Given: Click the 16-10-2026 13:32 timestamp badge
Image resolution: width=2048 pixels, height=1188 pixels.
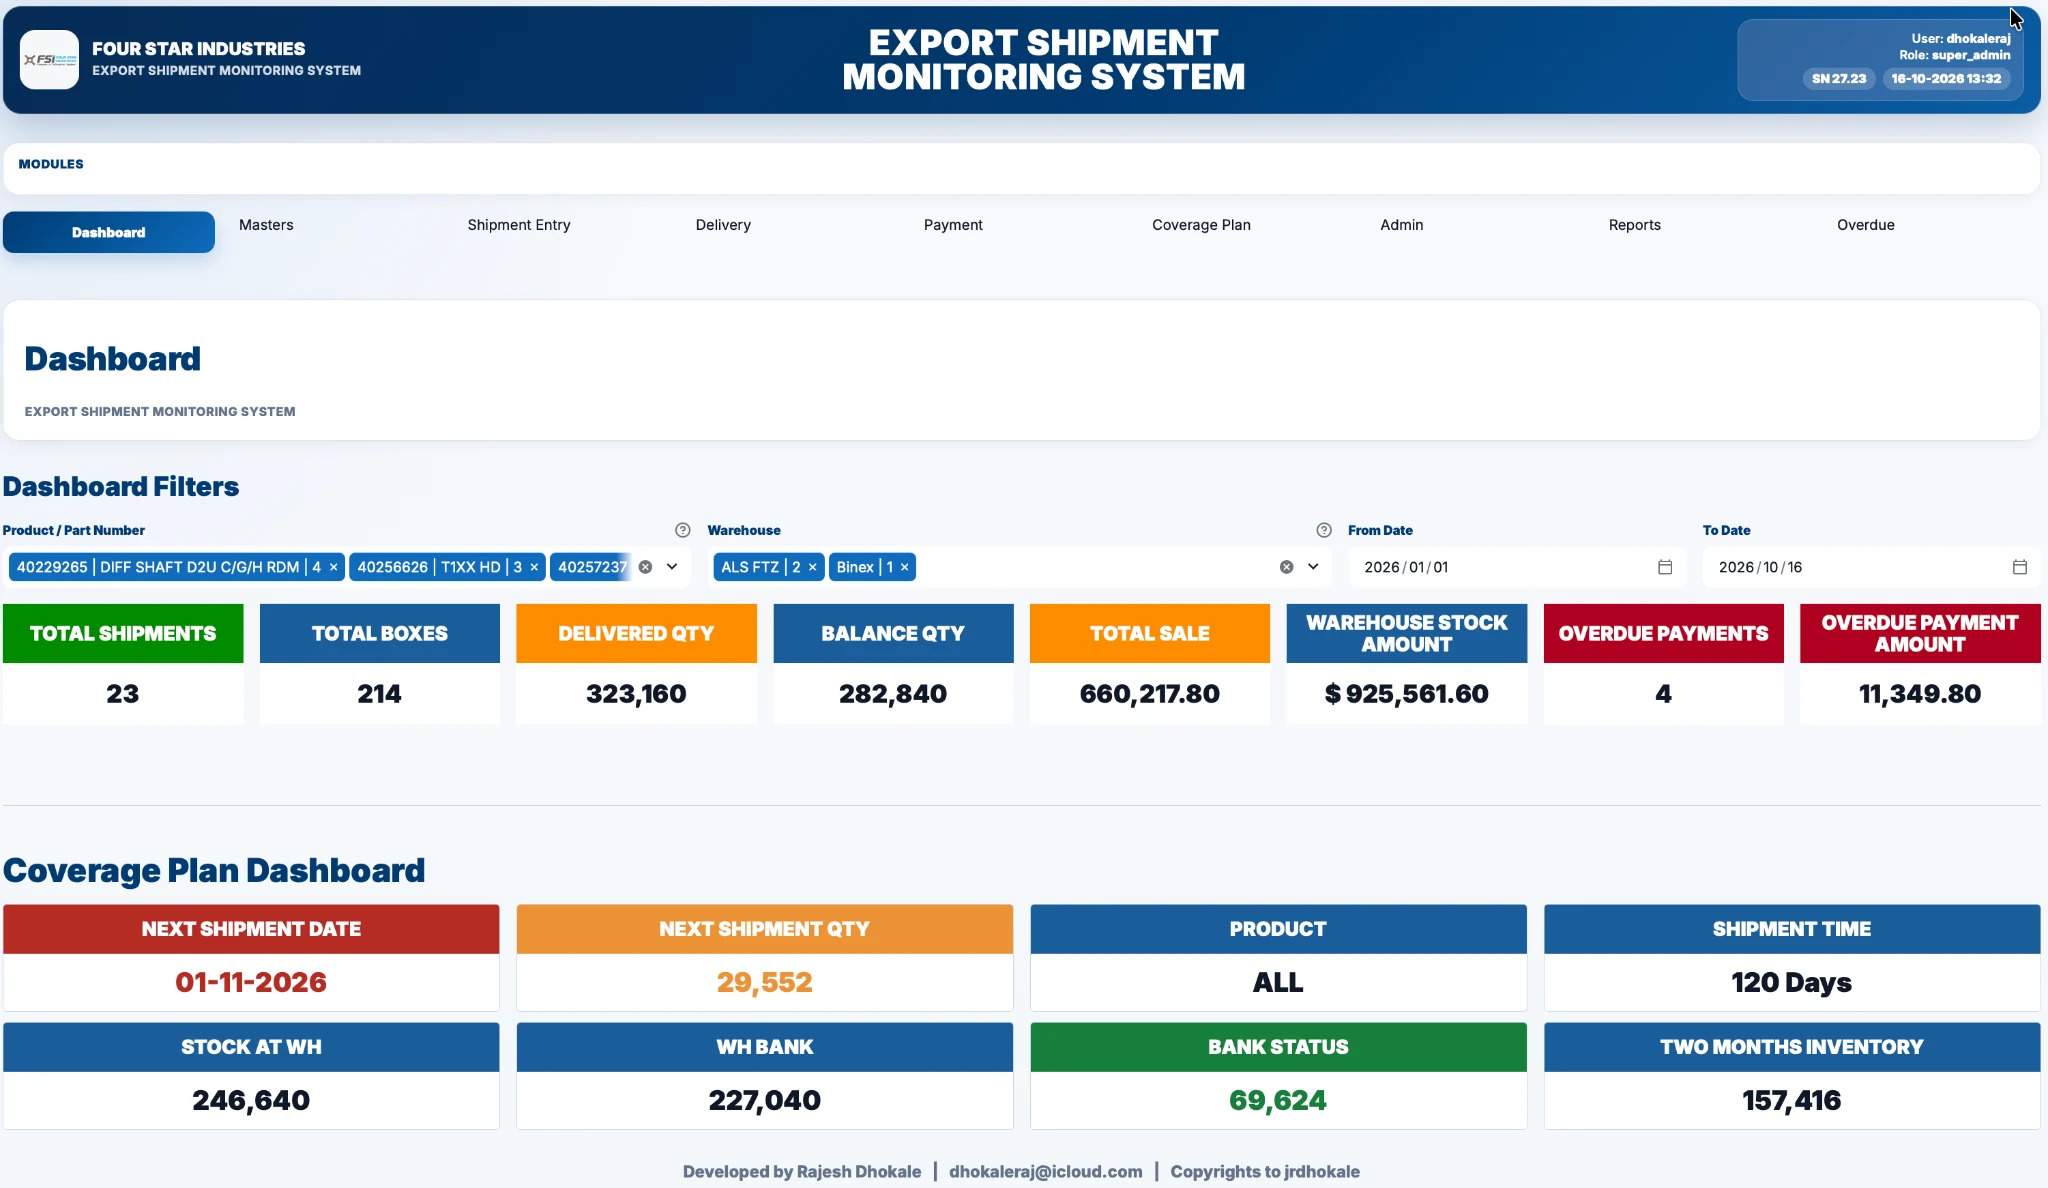Looking at the screenshot, I should 1946,79.
